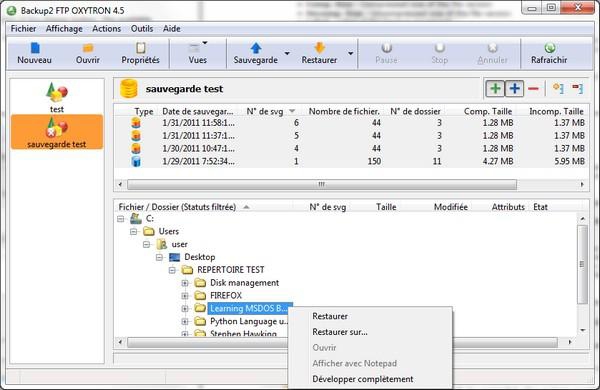600x390 pixels.
Task: Open the Outils menu
Action: click(142, 29)
